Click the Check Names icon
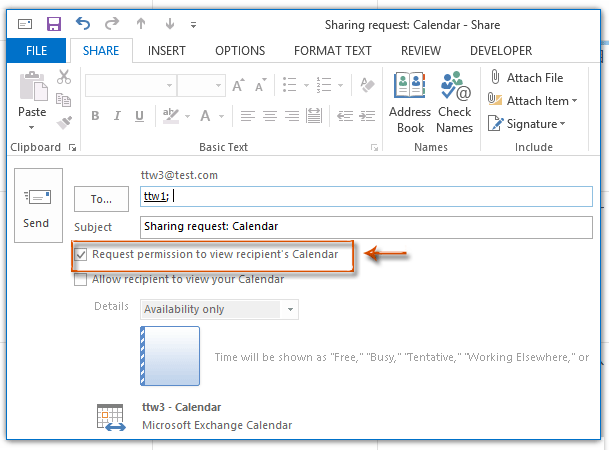 [x=455, y=102]
